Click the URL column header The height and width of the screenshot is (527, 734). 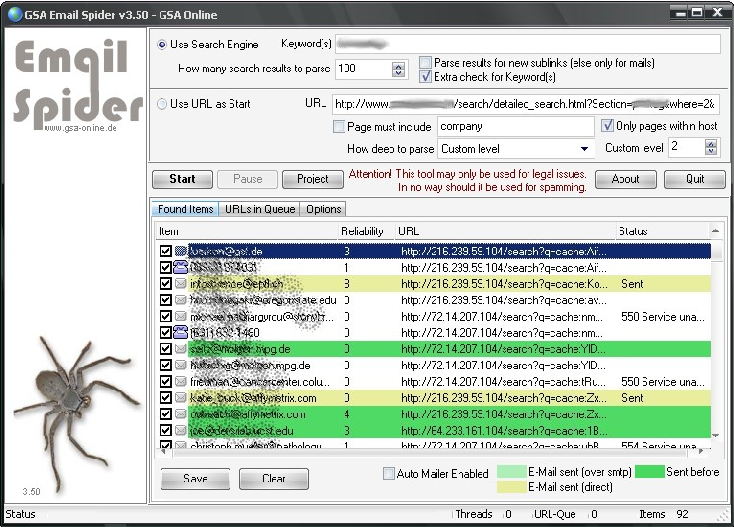505,231
